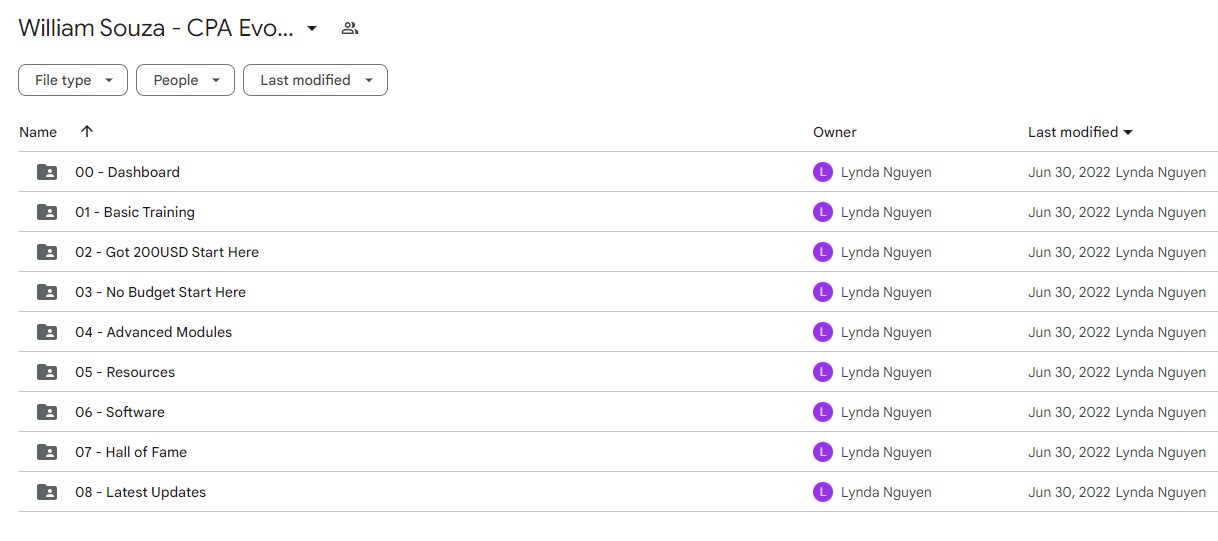Open the 03 - No Budget Start Here folder
Screen dimensions: 1218x541
point(160,292)
